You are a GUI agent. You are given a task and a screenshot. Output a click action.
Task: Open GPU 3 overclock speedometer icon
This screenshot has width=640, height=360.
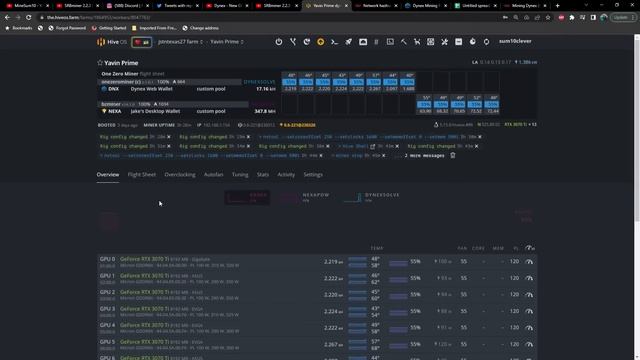point(529,311)
